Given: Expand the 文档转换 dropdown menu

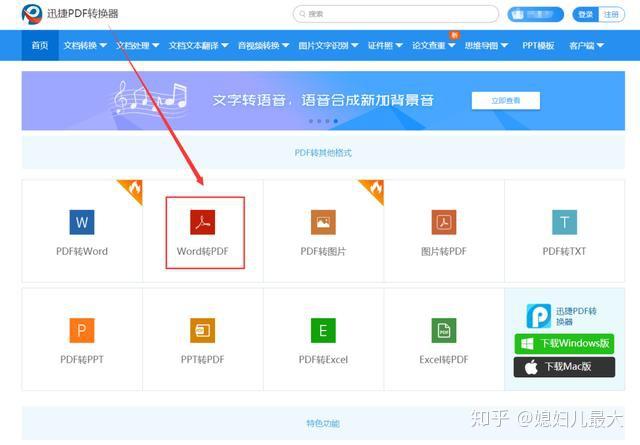Looking at the screenshot, I should (85, 45).
